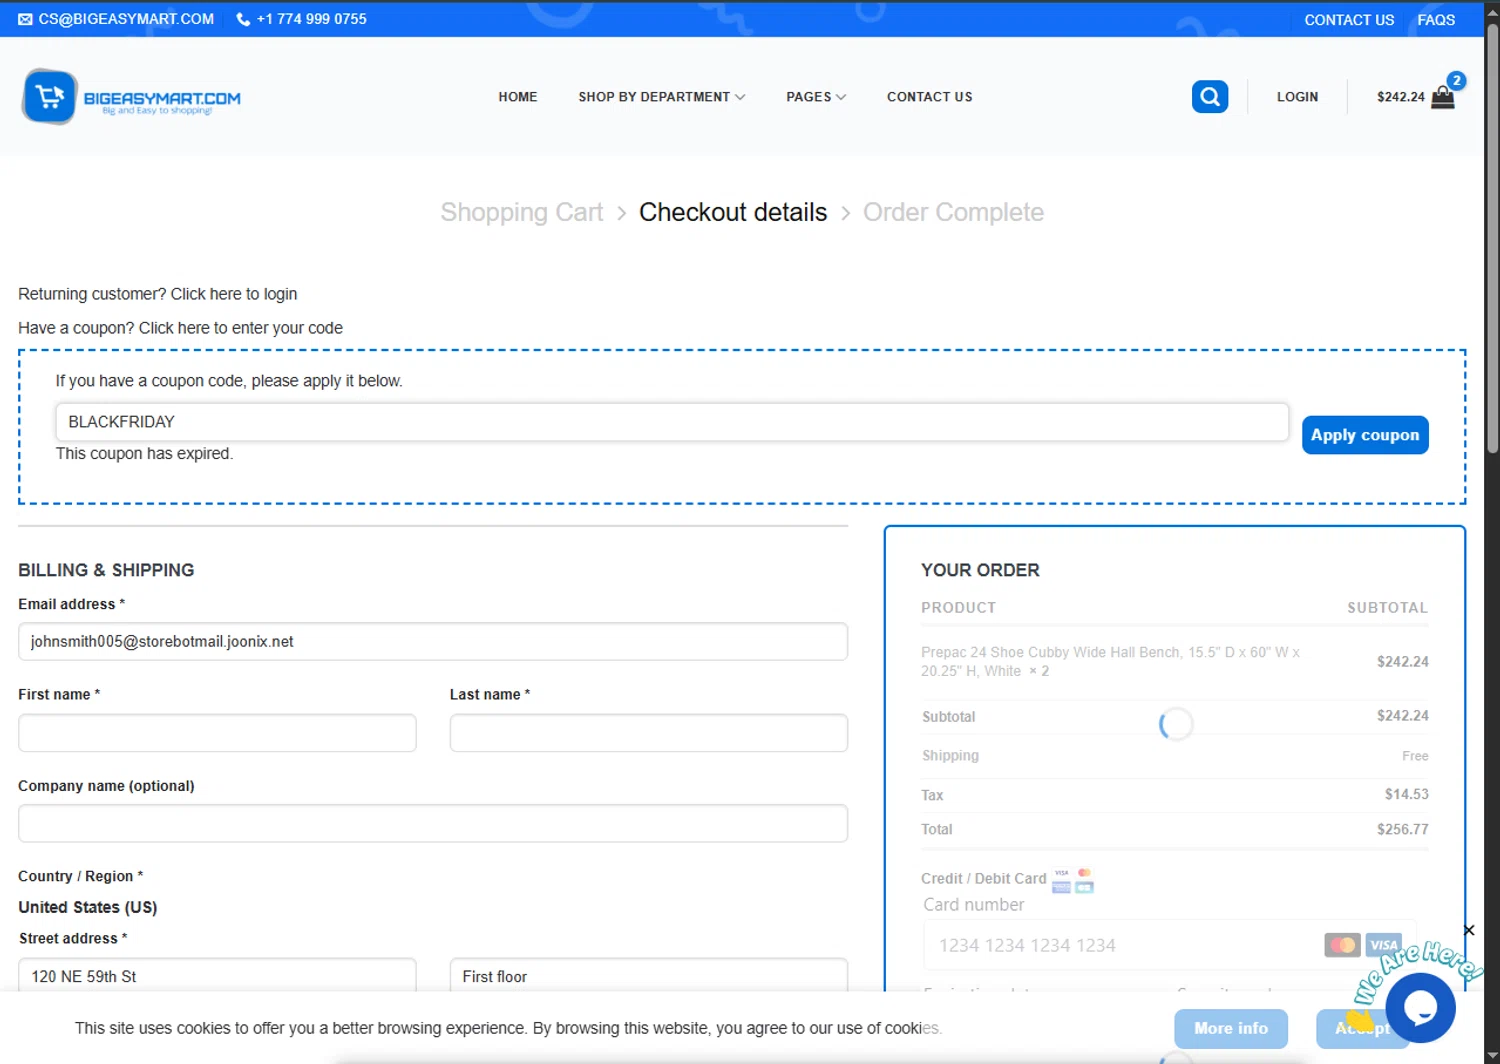Open the shopping bag cart icon
Image resolution: width=1500 pixels, height=1064 pixels.
(1443, 97)
